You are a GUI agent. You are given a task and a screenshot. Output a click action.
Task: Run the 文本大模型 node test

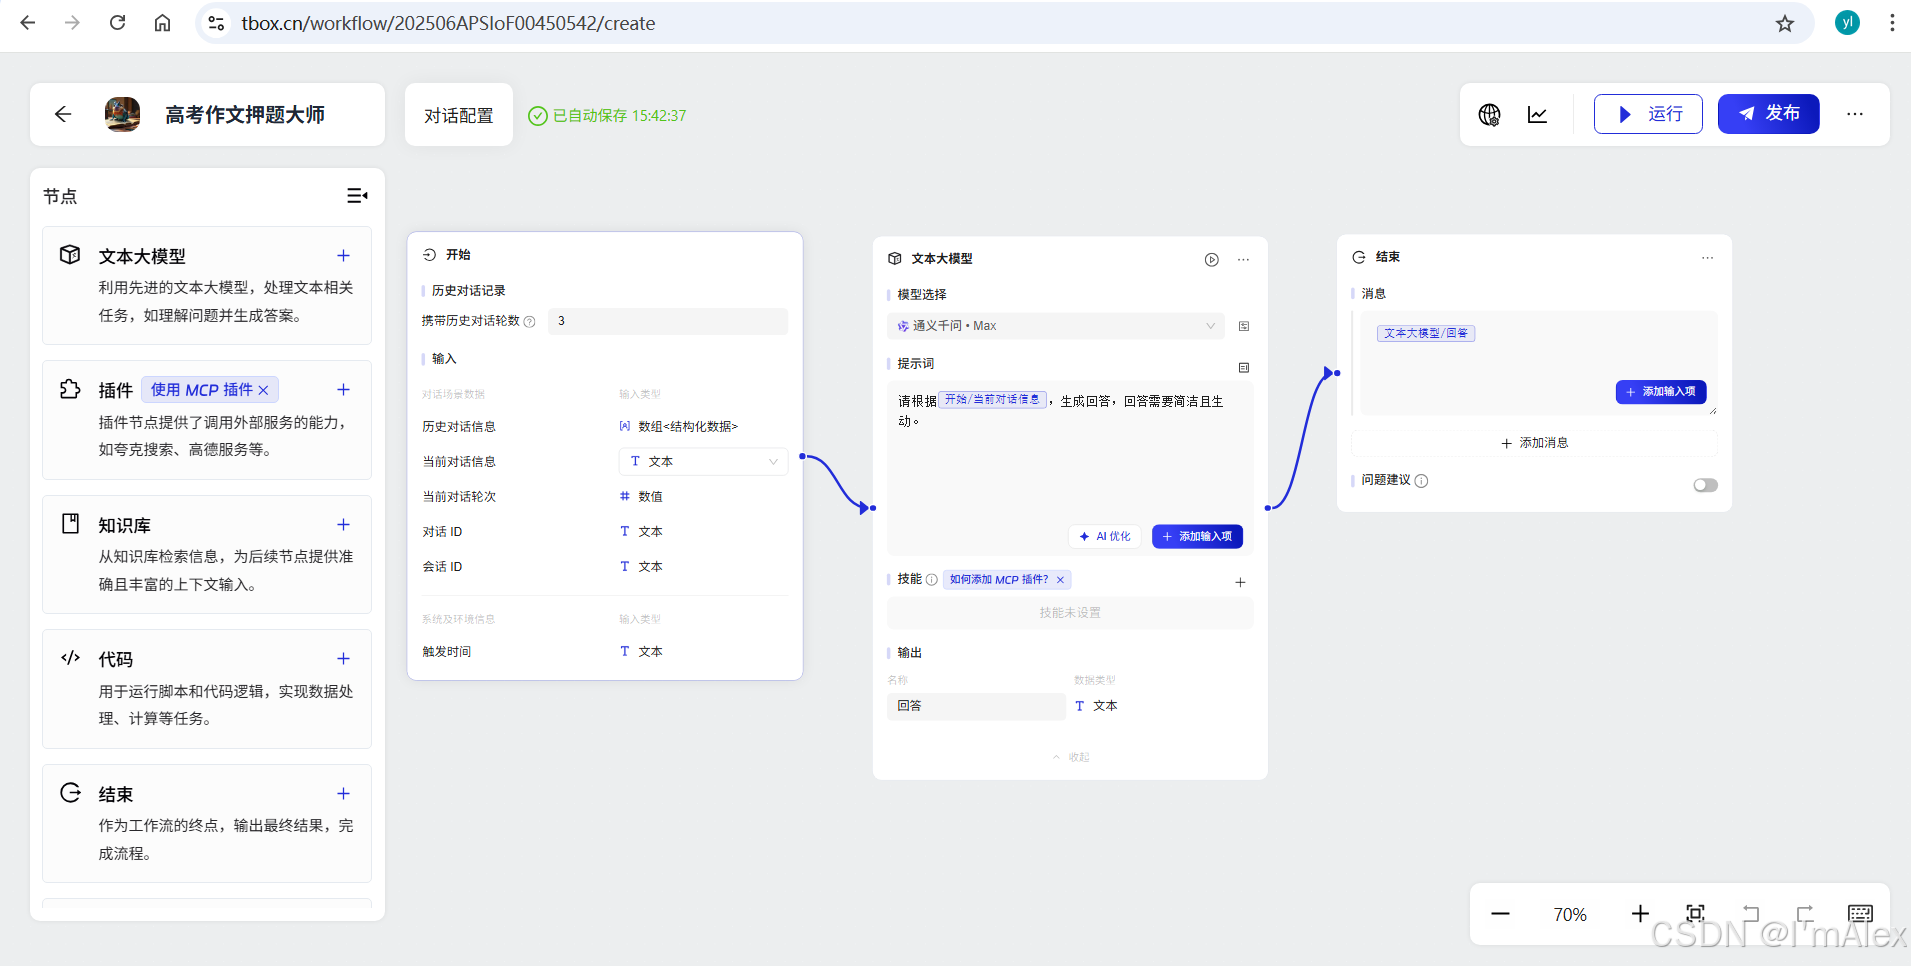tap(1211, 260)
